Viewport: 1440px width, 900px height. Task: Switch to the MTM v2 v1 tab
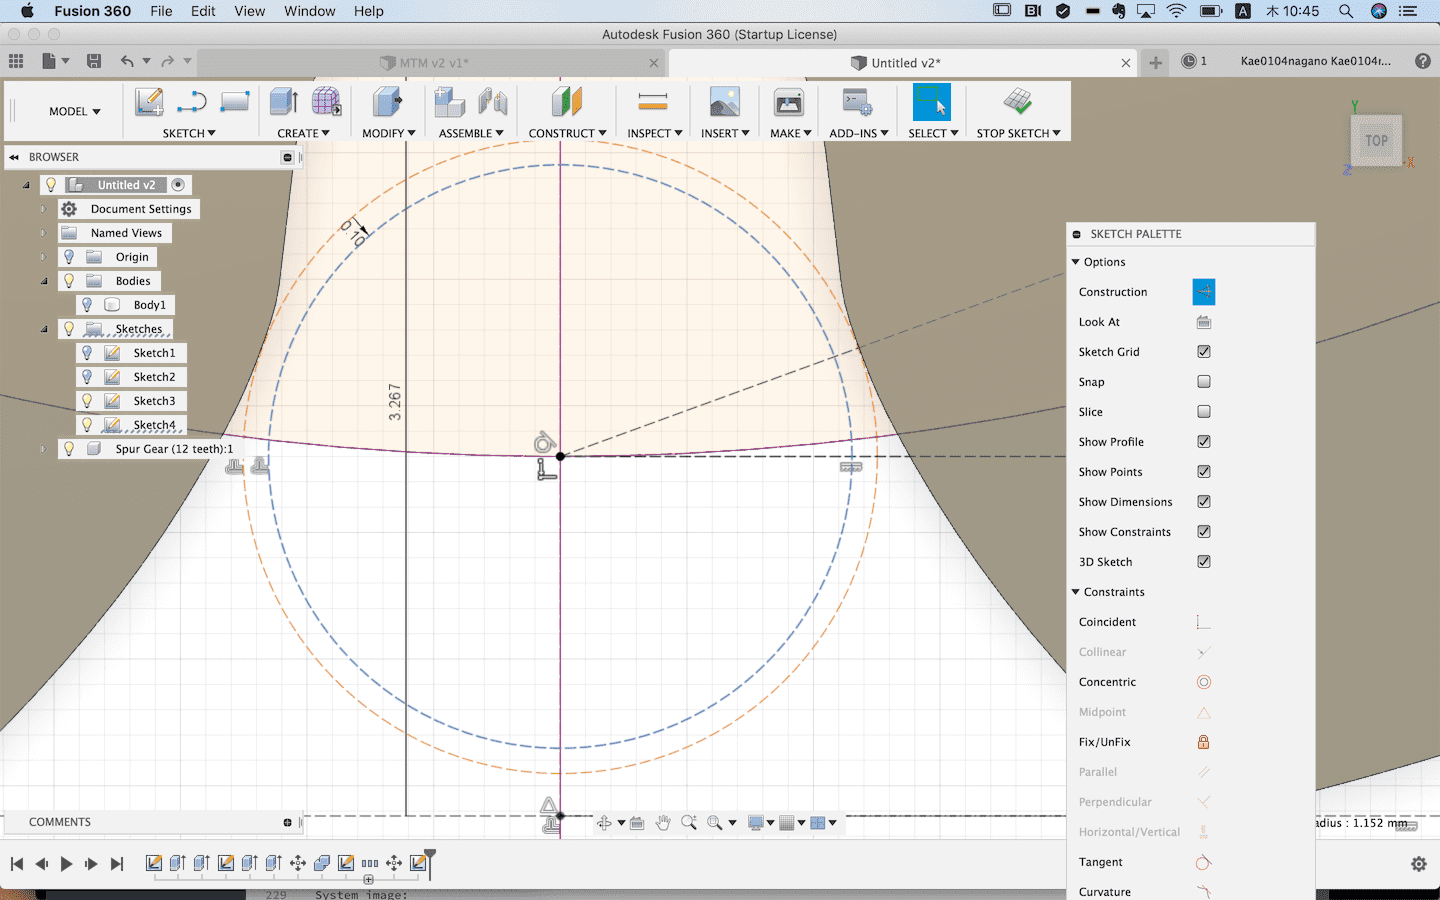tap(433, 63)
